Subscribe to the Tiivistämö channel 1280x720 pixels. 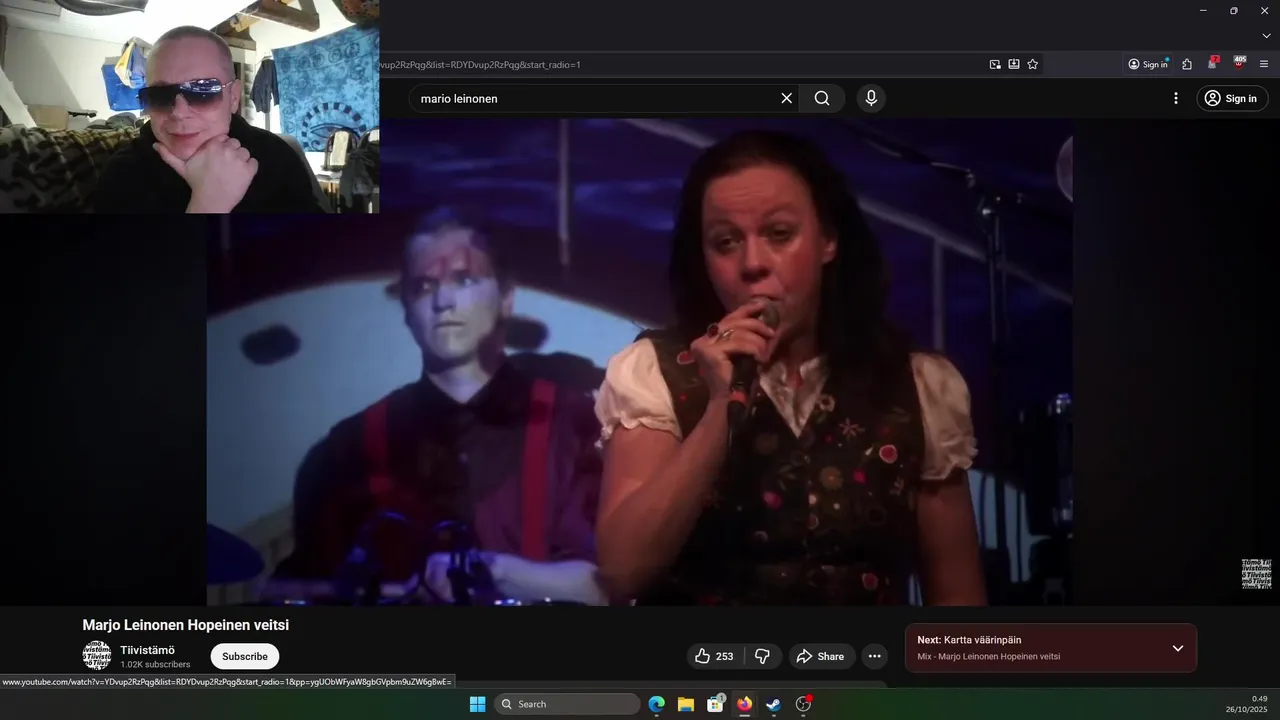point(245,656)
